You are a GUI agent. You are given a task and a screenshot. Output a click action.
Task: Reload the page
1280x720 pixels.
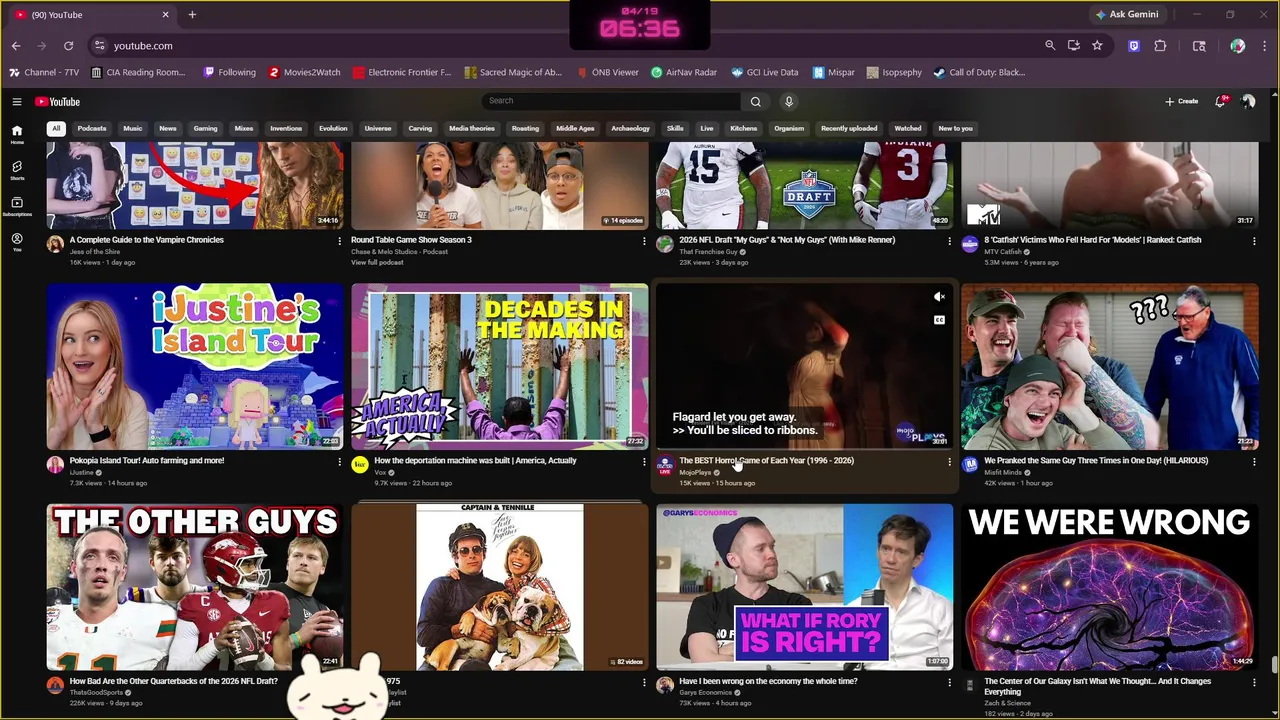point(68,45)
